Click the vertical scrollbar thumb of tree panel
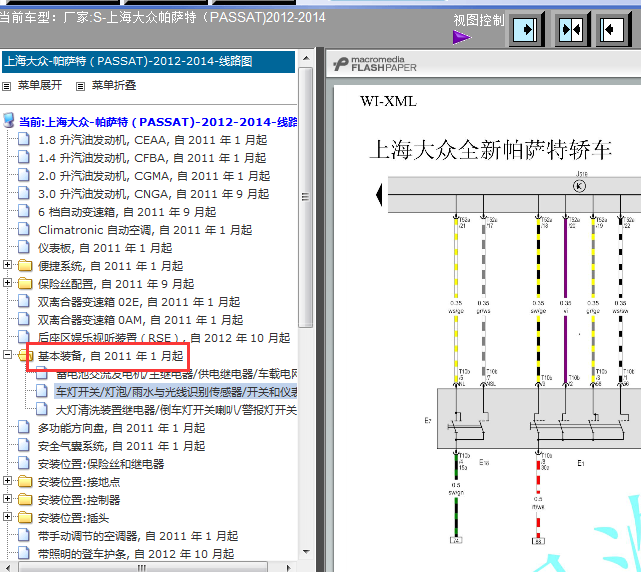 click(x=306, y=197)
